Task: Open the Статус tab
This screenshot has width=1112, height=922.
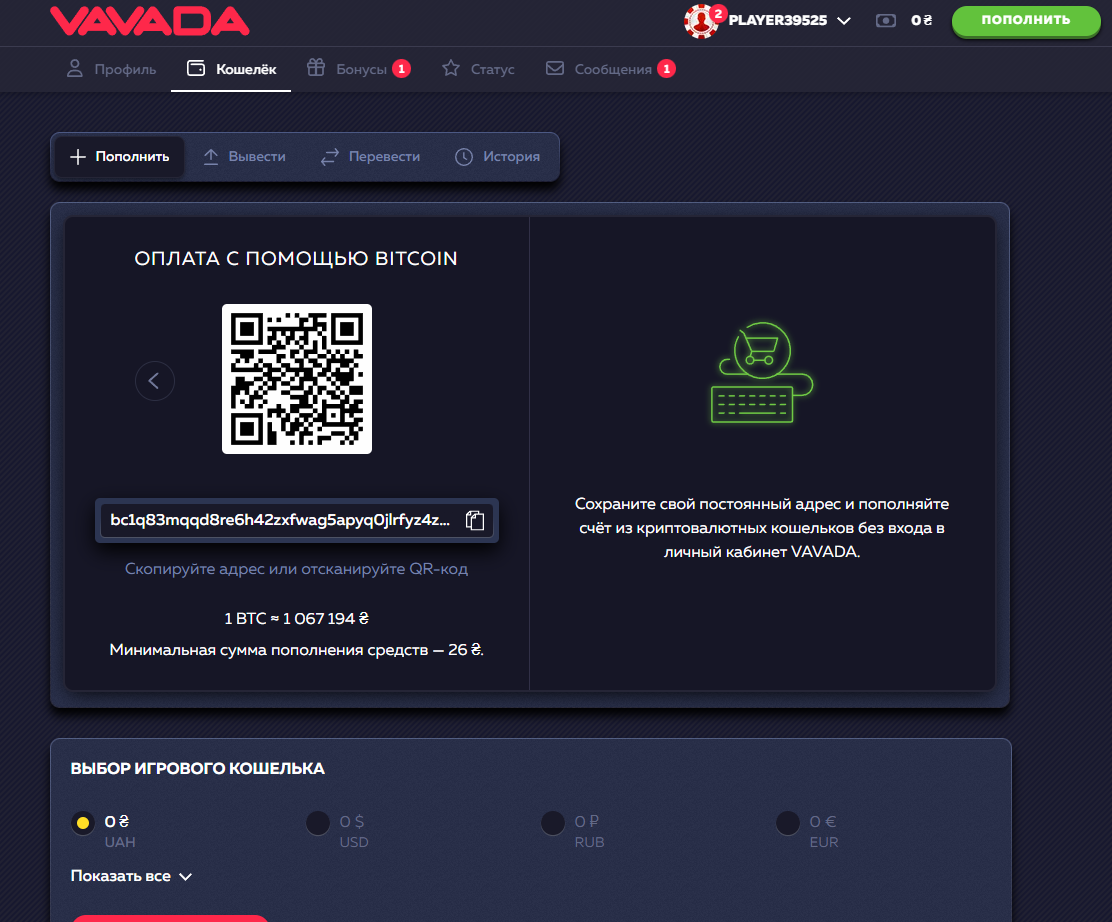Action: pyautogui.click(x=478, y=69)
